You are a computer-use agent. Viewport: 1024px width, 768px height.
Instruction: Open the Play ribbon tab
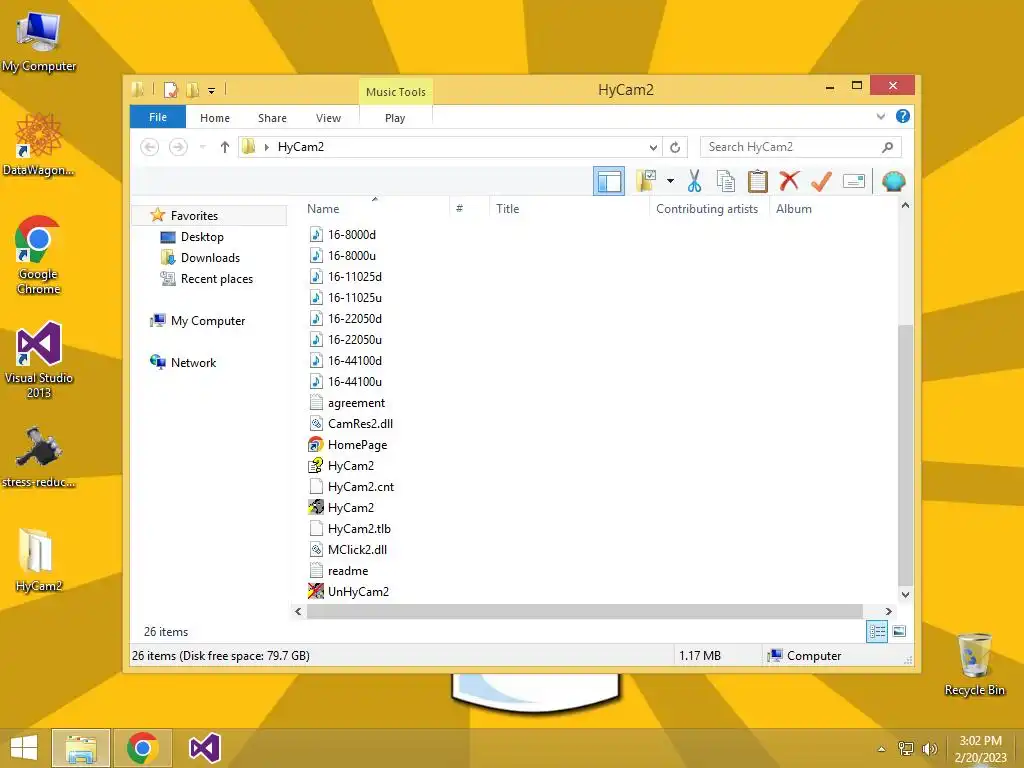pyautogui.click(x=395, y=118)
